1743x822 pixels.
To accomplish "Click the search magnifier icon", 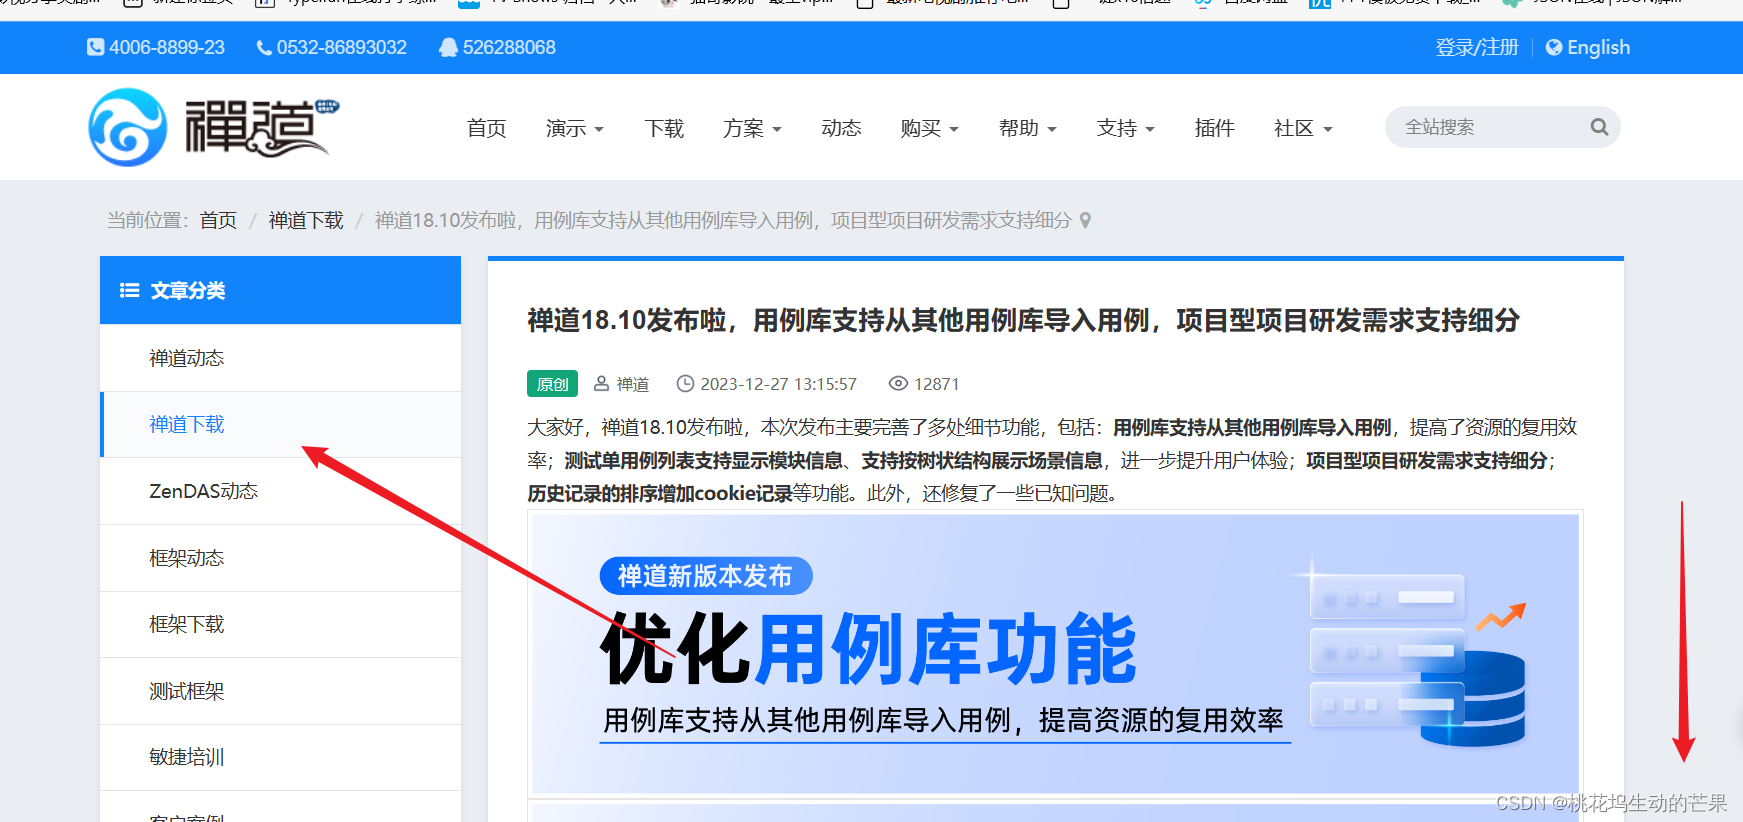I will coord(1599,127).
